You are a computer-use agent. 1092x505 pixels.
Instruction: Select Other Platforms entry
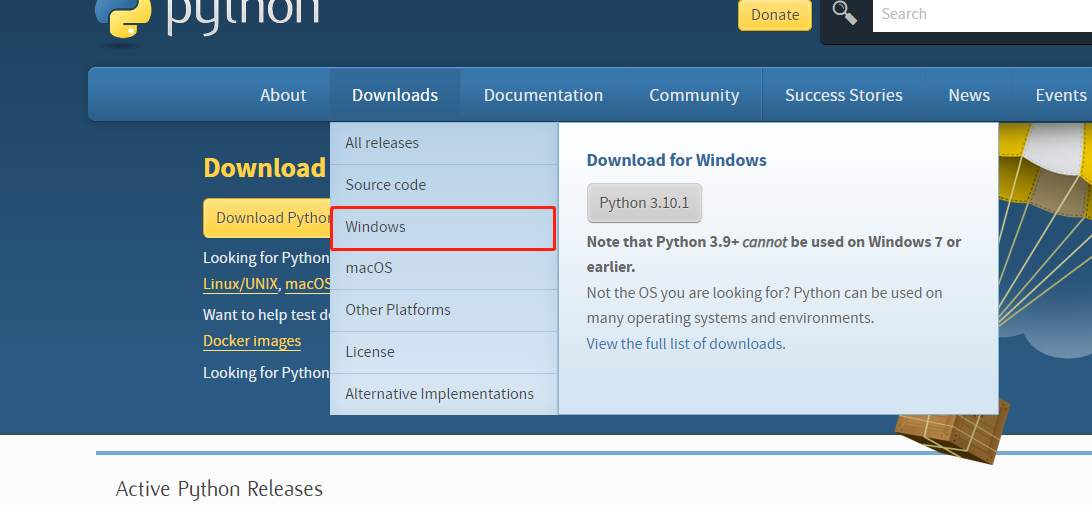[398, 310]
